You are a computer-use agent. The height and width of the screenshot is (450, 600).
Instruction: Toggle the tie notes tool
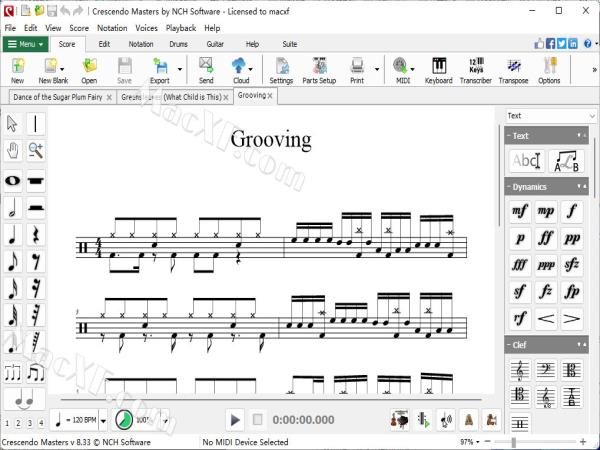click(x=24, y=399)
